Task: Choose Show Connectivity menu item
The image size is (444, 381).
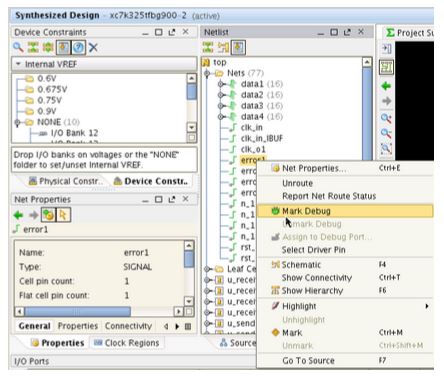Action: [x=345, y=278]
